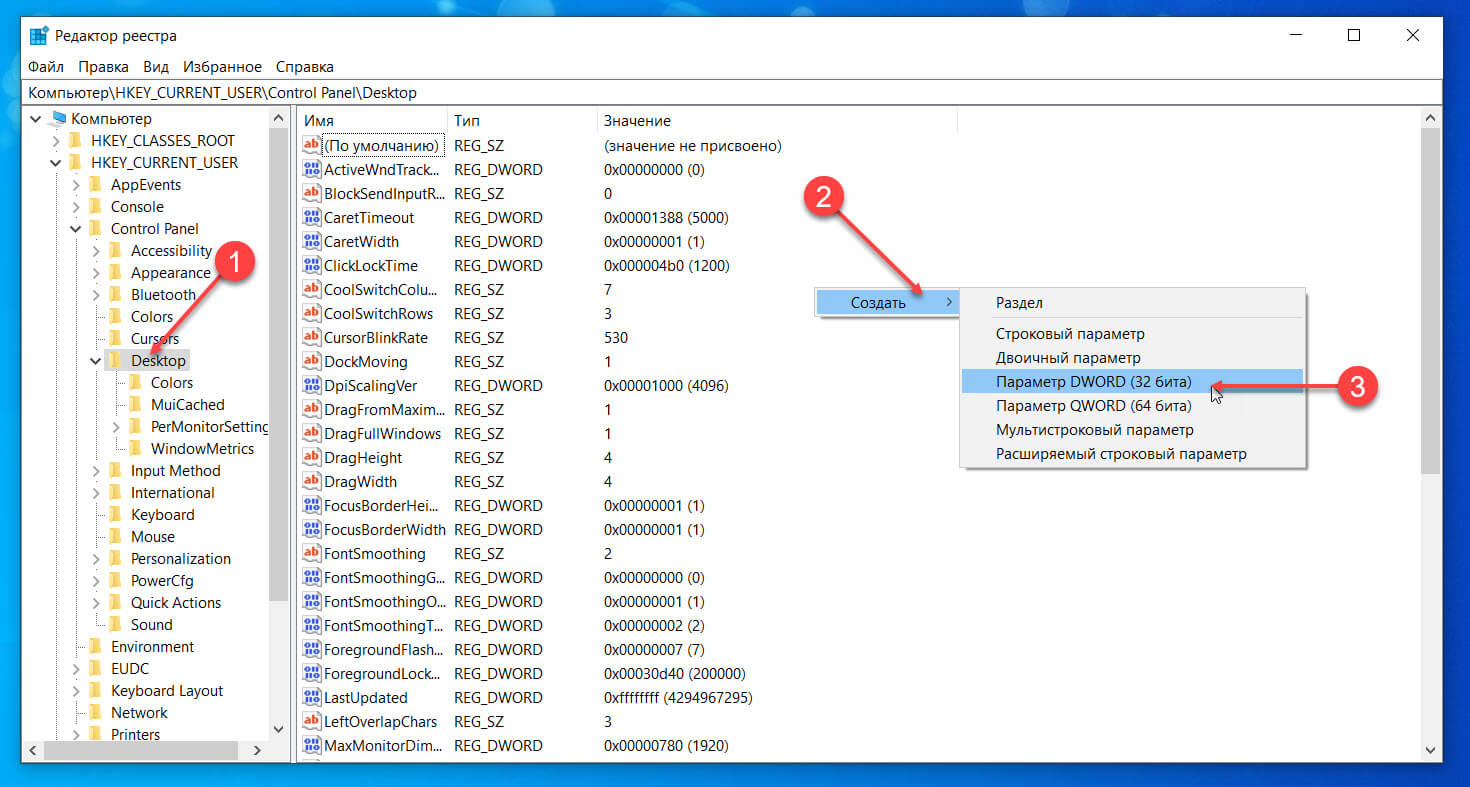Click the Console folder icon

pyautogui.click(x=95, y=207)
